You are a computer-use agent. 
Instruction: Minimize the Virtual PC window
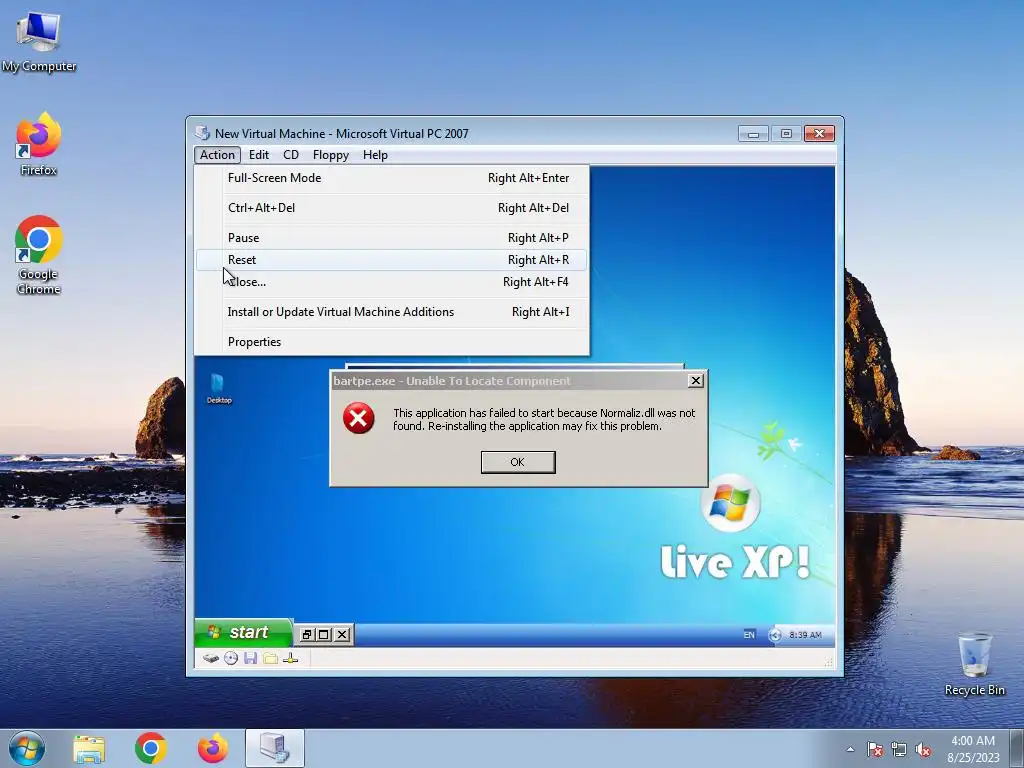click(x=753, y=133)
